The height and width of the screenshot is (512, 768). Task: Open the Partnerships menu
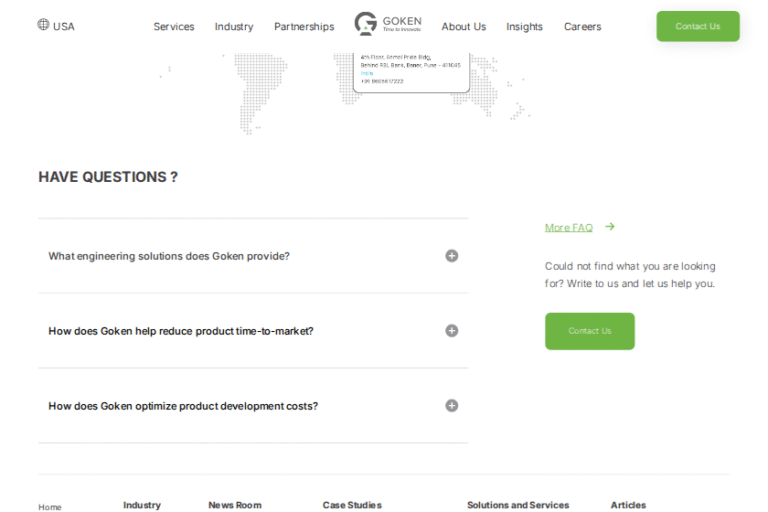point(304,27)
